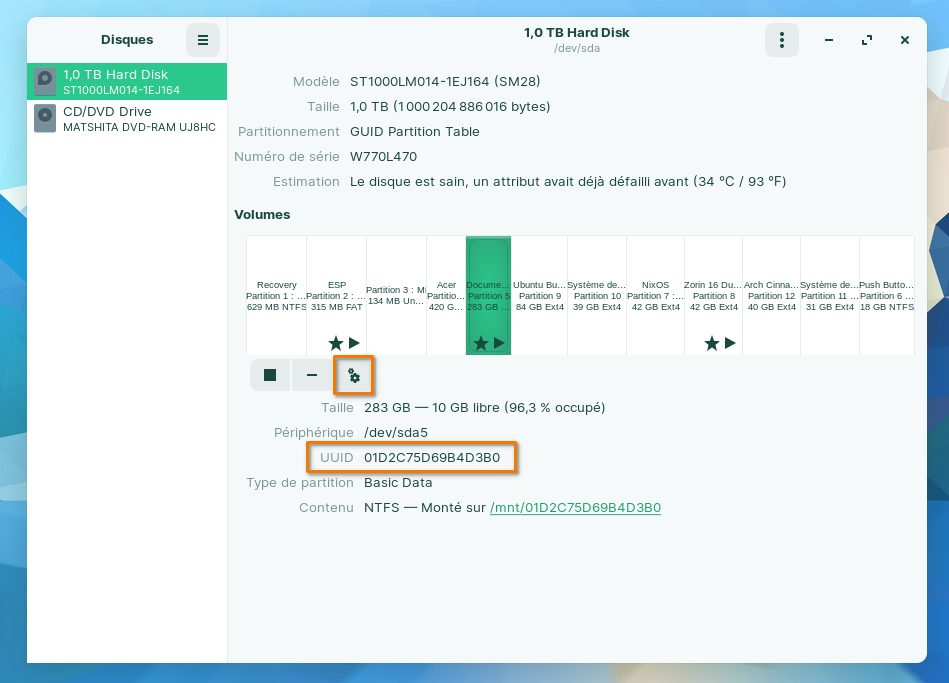Screen dimensions: 949x683
Task: Select the Zorin 16 Partition 8 volume
Action: click(x=712, y=295)
